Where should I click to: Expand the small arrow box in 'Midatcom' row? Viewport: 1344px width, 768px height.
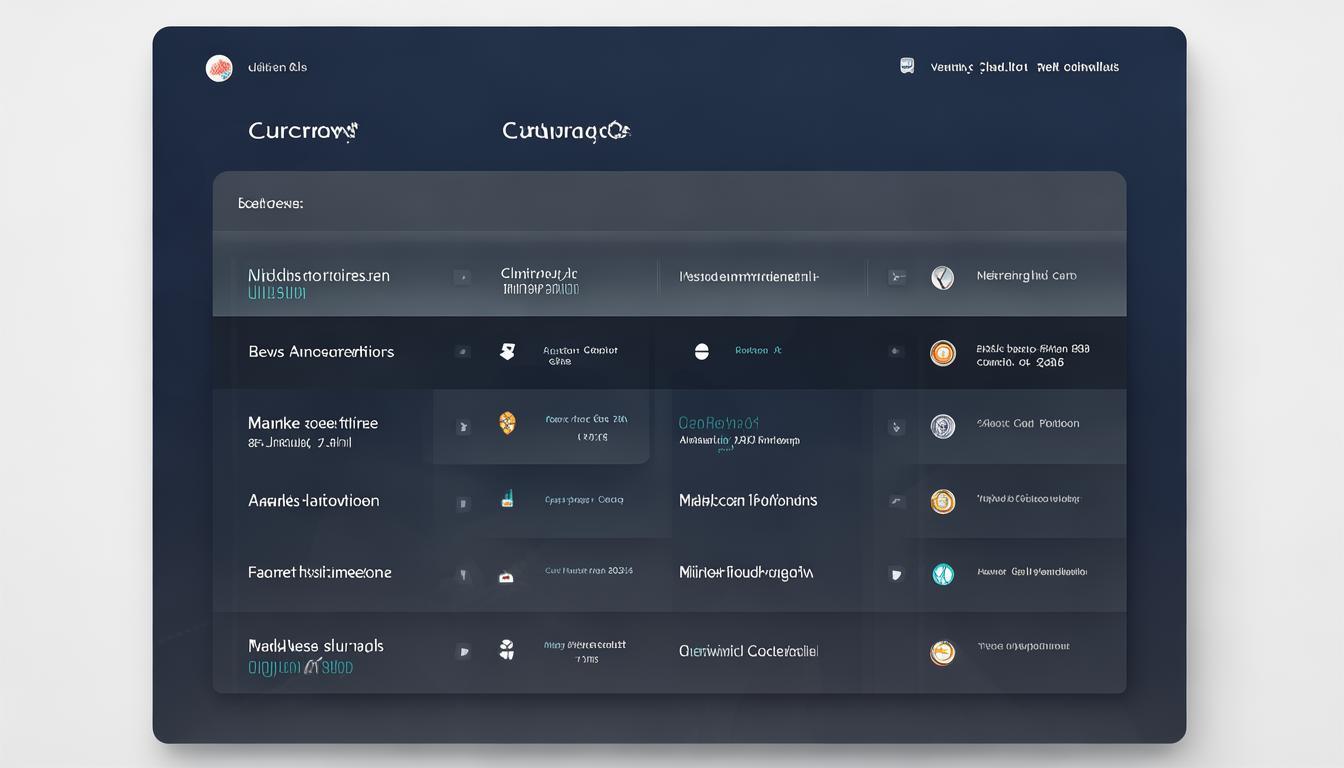click(896, 502)
